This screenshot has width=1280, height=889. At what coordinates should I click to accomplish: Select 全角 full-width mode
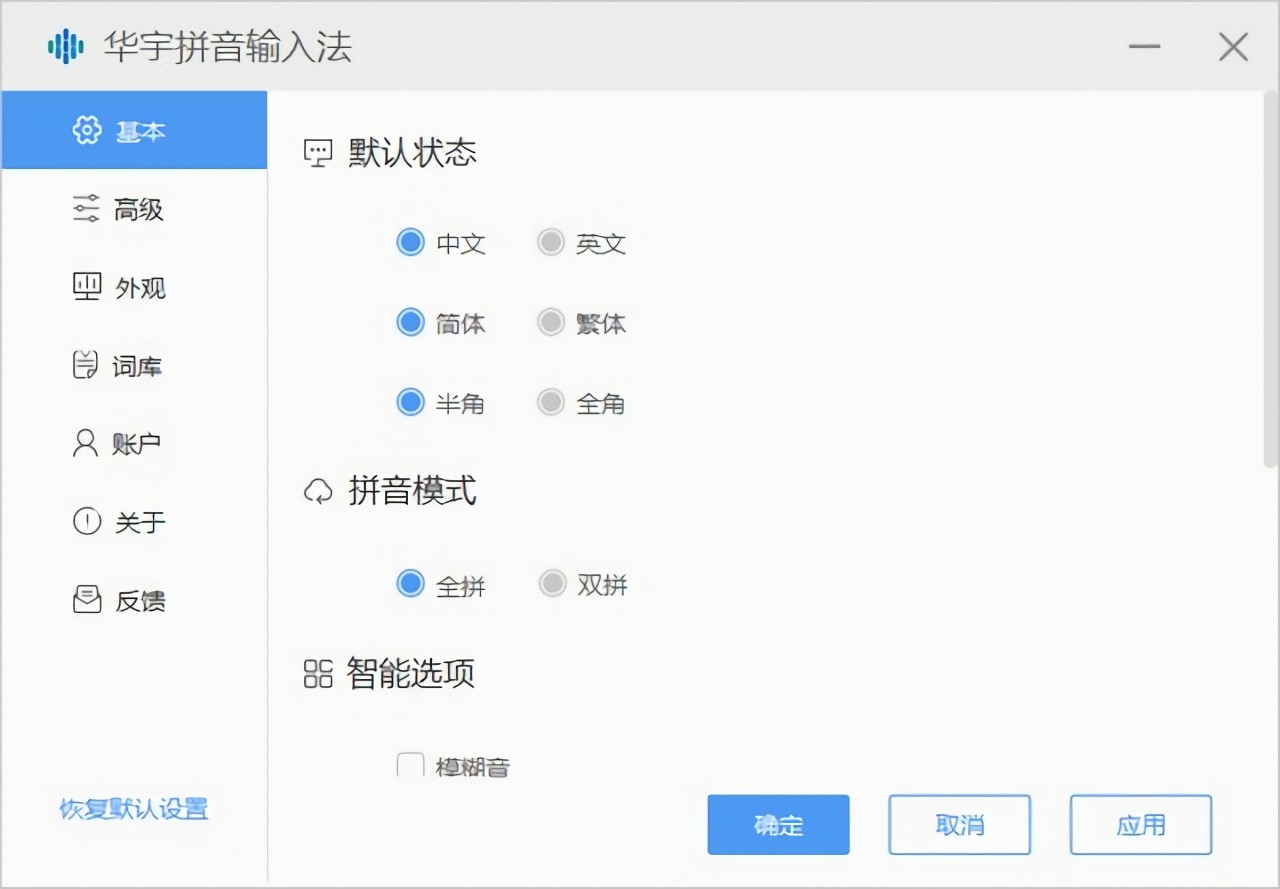point(551,402)
